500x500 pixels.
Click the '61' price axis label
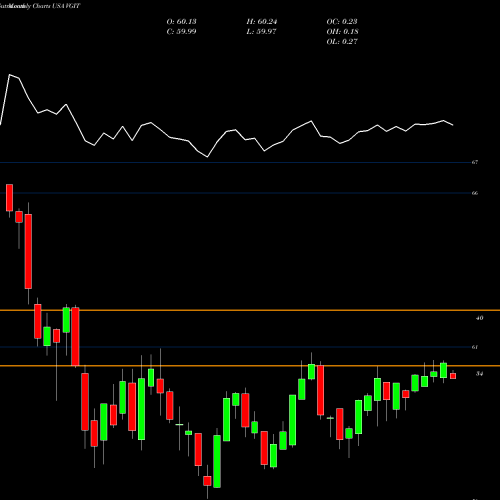pos(475,347)
